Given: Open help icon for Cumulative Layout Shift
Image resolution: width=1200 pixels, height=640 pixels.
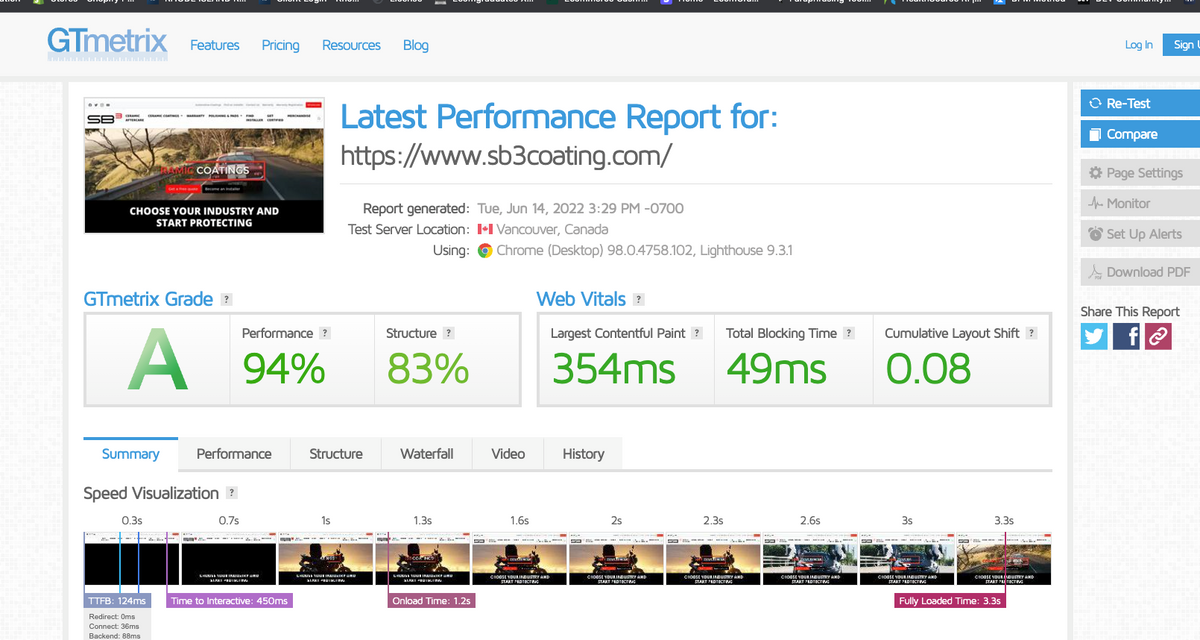Looking at the screenshot, I should (1031, 333).
